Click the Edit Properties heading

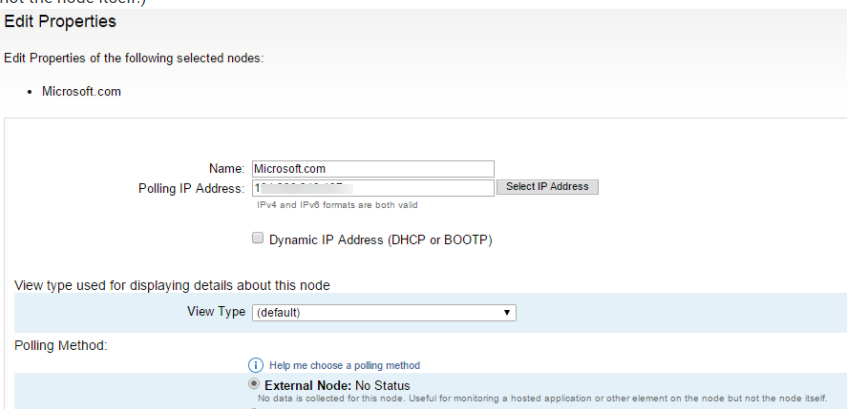[60, 21]
